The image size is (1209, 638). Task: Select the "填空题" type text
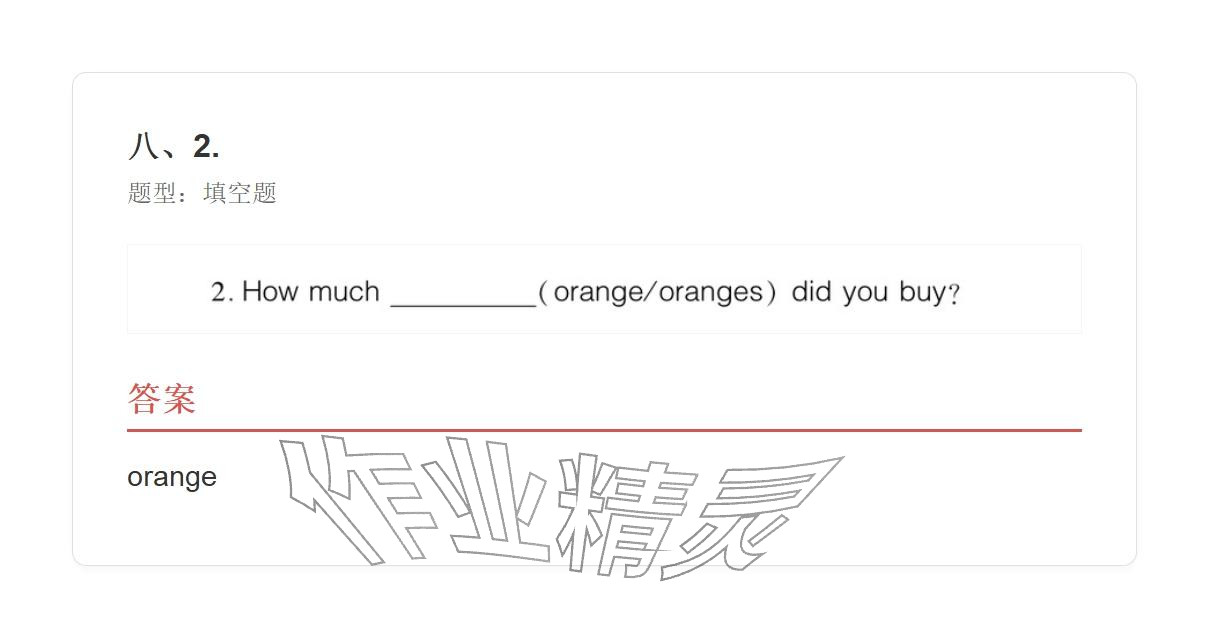coord(240,192)
